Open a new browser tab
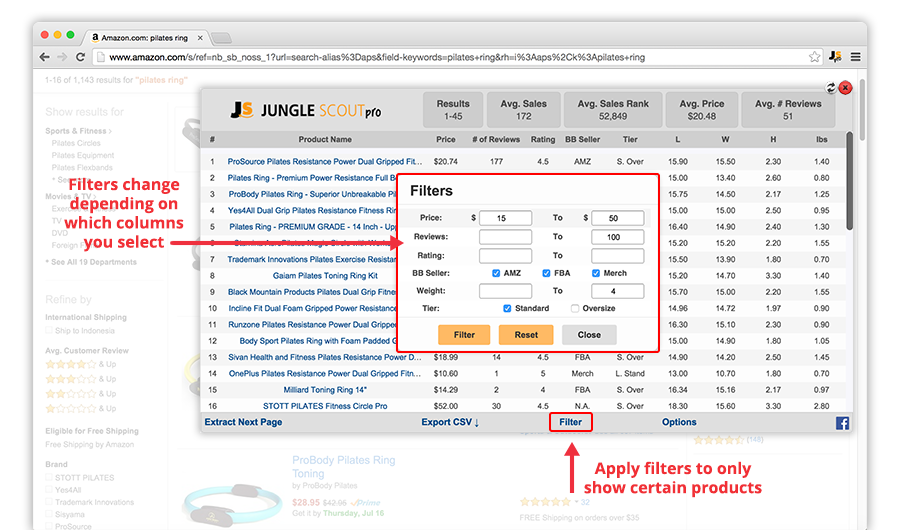Viewport: 900px width, 530px height. point(222,38)
